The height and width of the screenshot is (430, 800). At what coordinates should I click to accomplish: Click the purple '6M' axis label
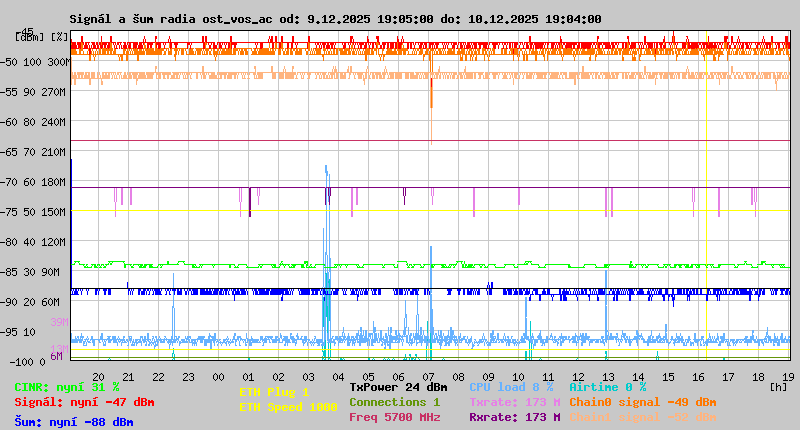point(56,356)
